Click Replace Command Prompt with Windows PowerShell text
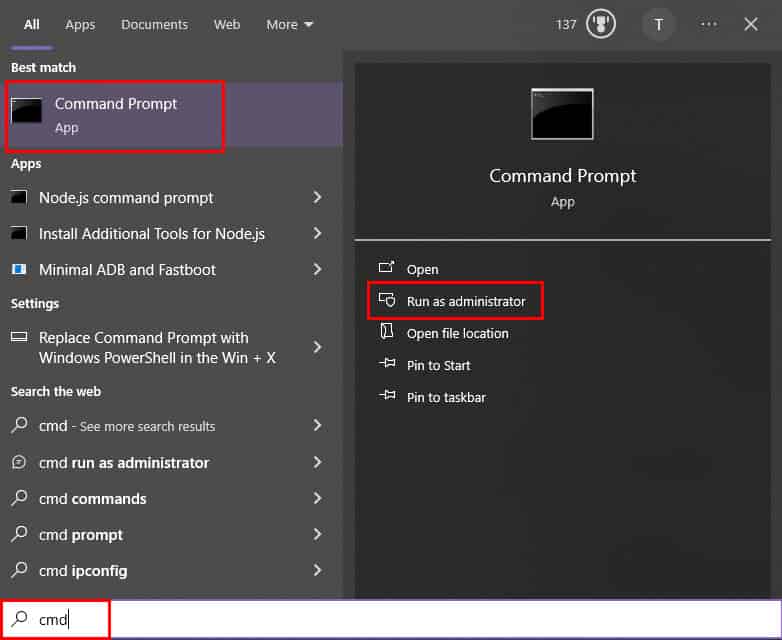The height and width of the screenshot is (640, 782). [157, 348]
